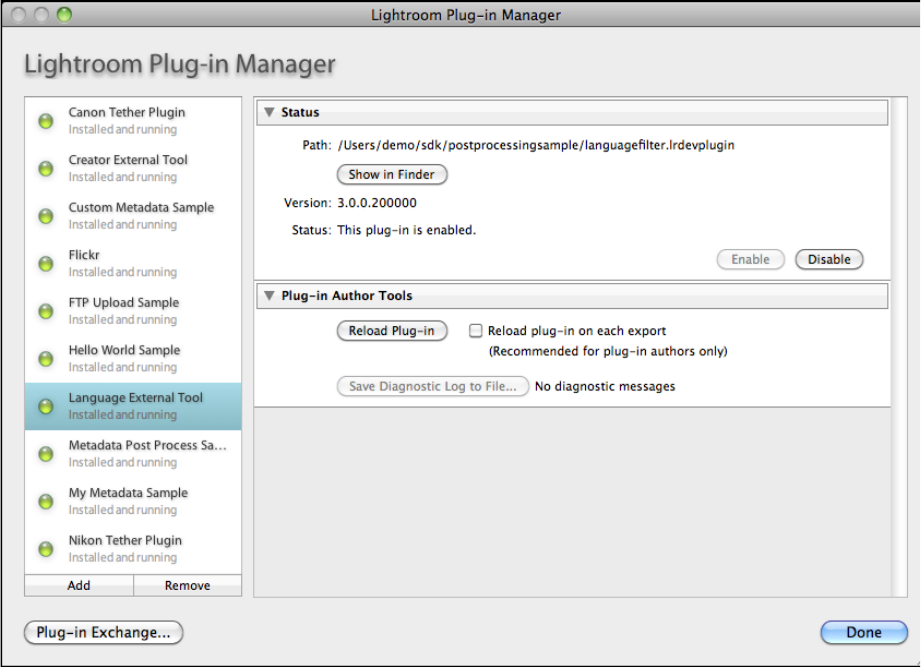921x667 pixels.
Task: Click Show in Finder button
Action: (x=392, y=174)
